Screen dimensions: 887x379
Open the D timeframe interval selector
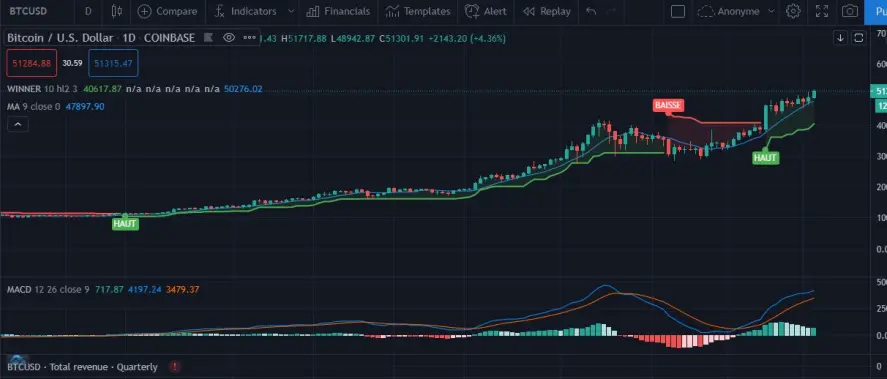(x=88, y=11)
